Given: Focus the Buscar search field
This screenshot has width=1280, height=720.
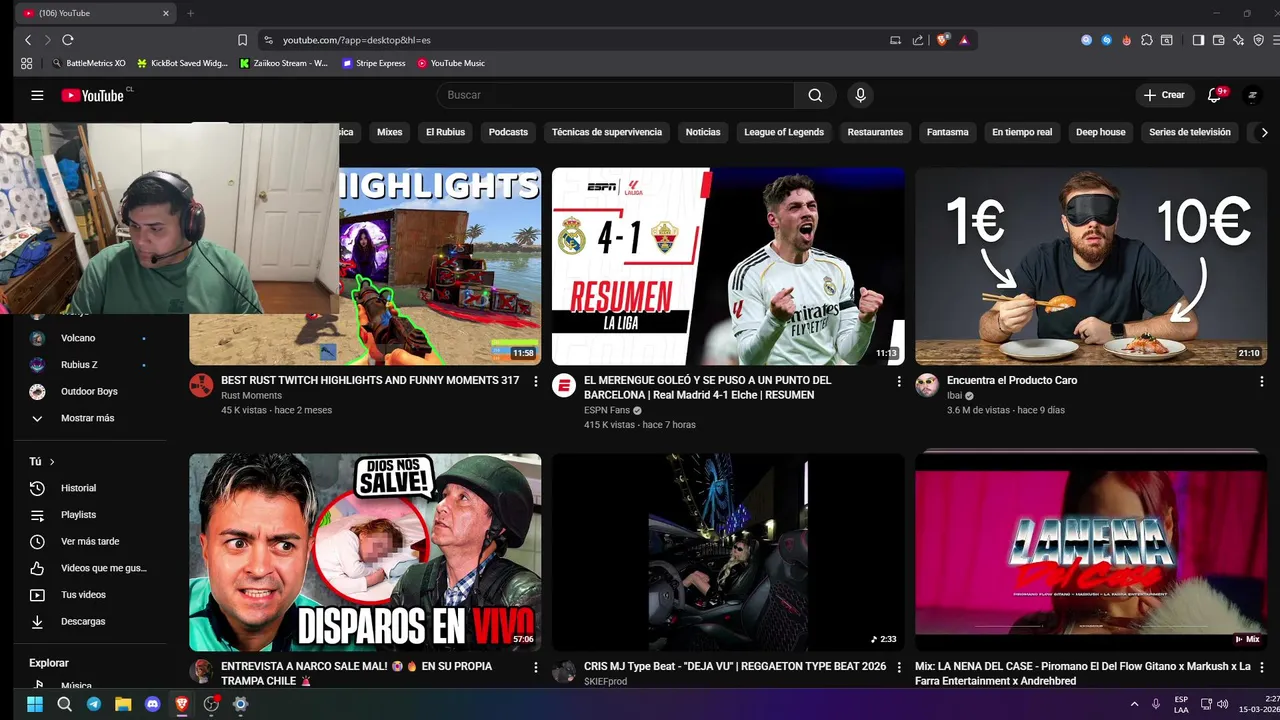Looking at the screenshot, I should 615,95.
